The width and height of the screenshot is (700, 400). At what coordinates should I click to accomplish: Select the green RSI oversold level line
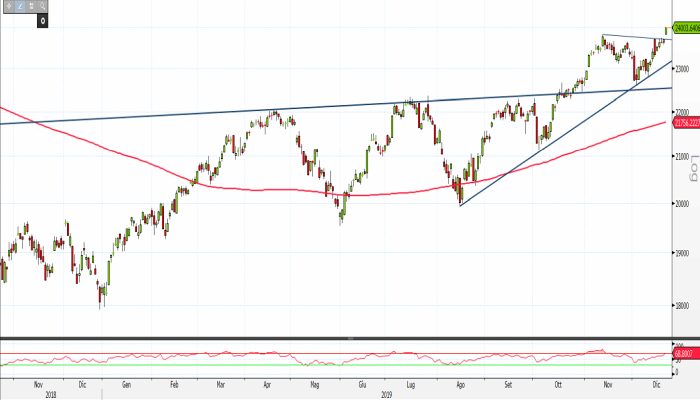pyautogui.click(x=336, y=365)
